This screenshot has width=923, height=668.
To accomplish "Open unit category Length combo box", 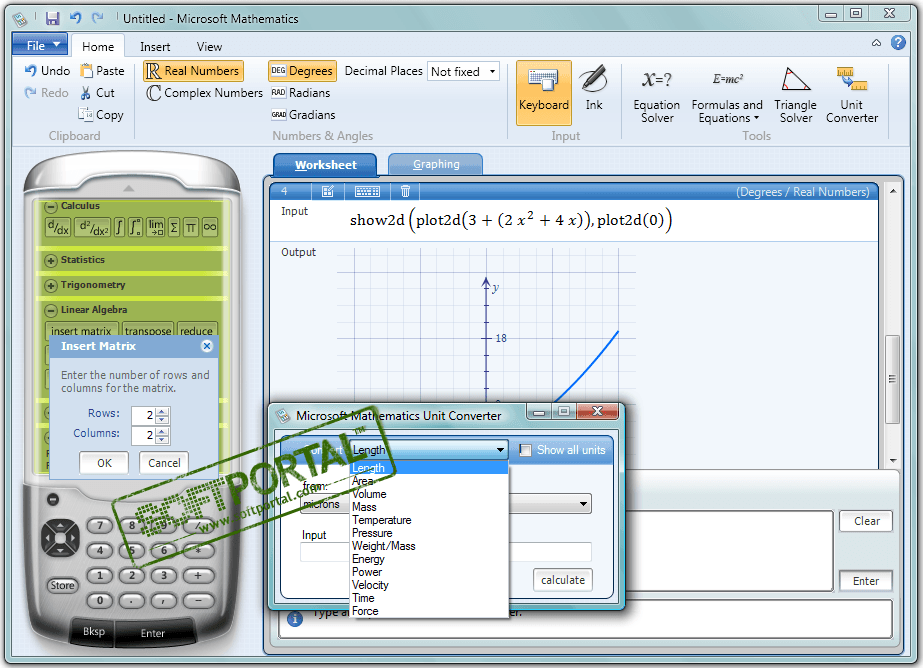I will tap(429, 450).
